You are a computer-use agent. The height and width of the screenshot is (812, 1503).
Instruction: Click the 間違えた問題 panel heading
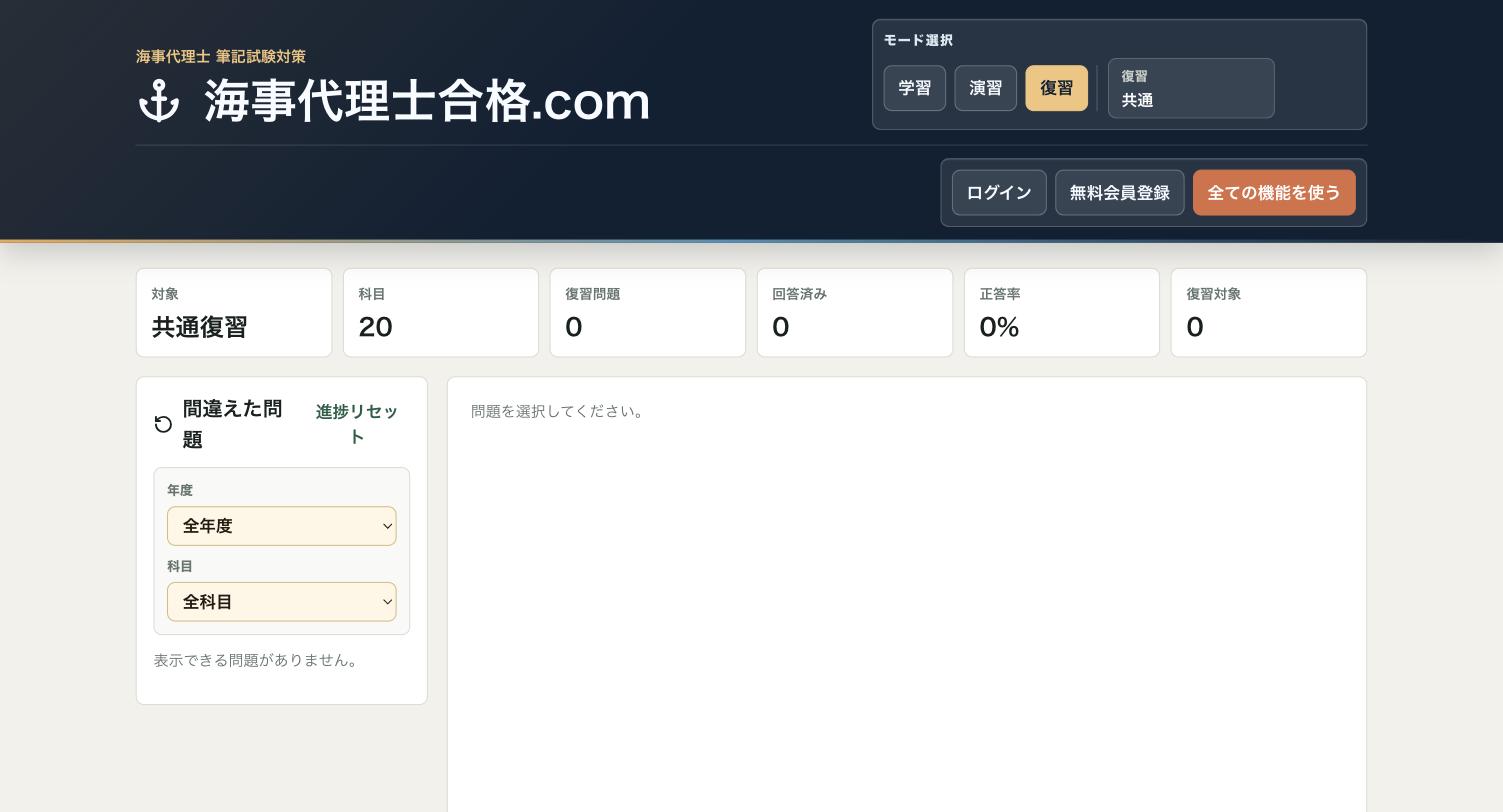pos(233,424)
